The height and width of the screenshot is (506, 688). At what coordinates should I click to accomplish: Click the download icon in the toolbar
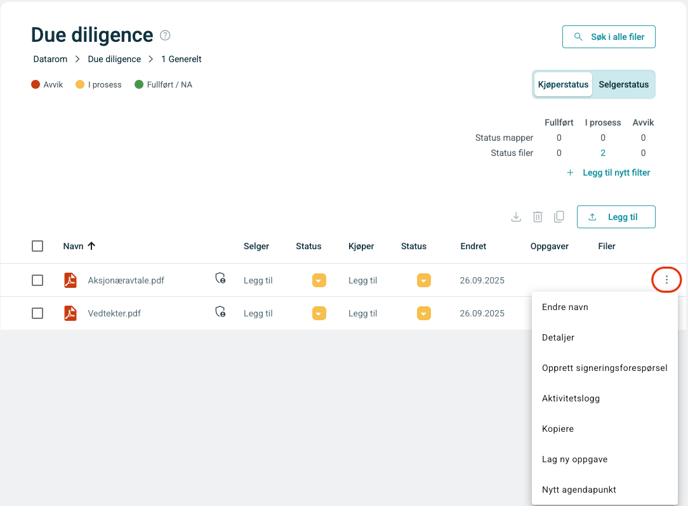(516, 217)
